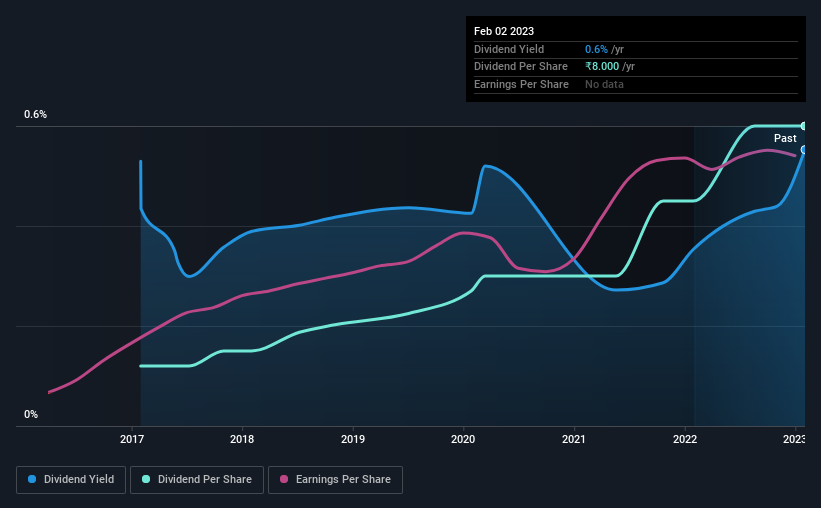Click the blue Dividend Yield legend dot

click(x=32, y=479)
